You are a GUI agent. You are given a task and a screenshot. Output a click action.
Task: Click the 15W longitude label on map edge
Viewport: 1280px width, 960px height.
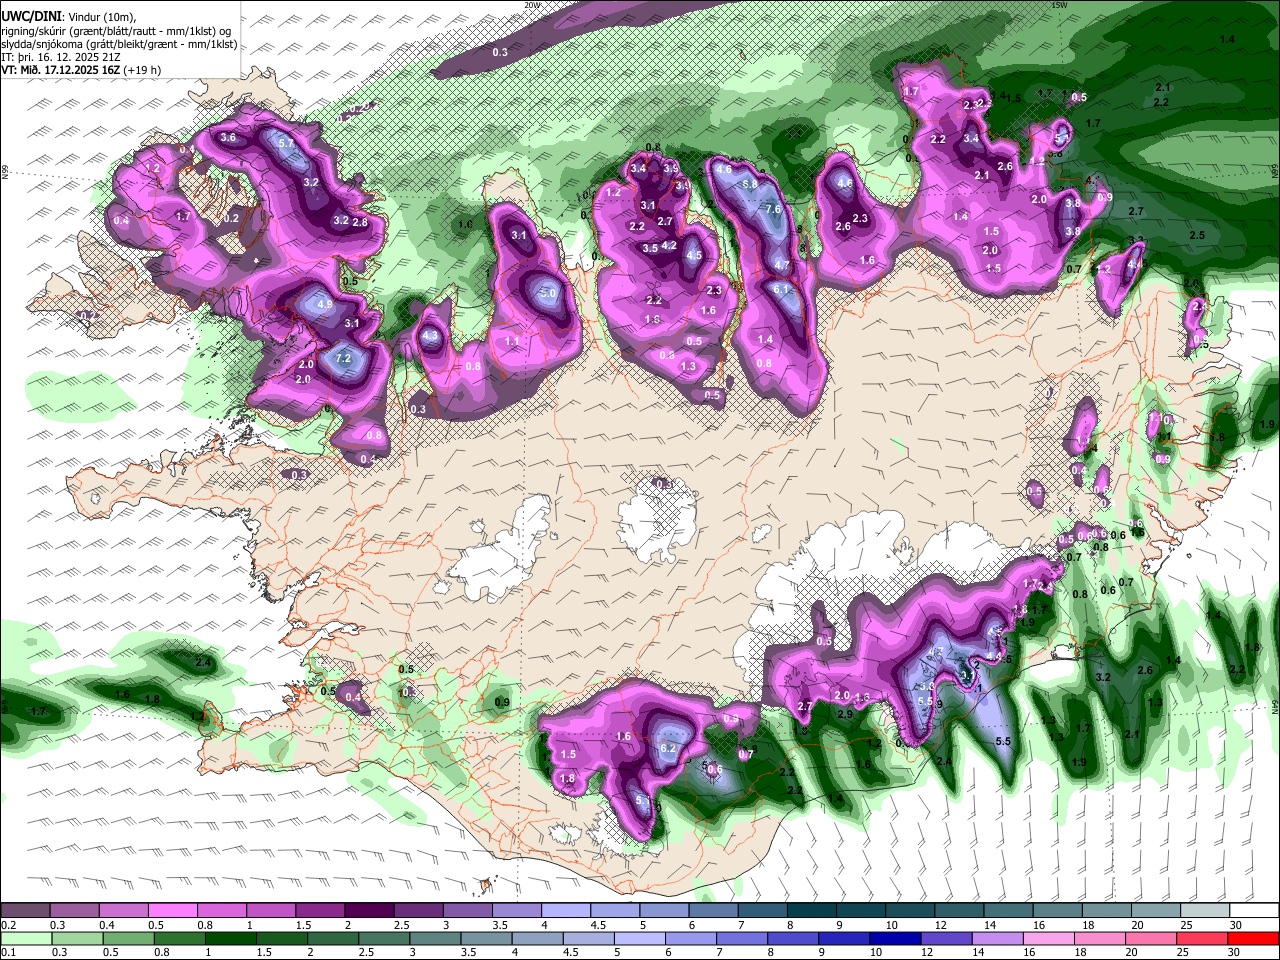[1061, 5]
